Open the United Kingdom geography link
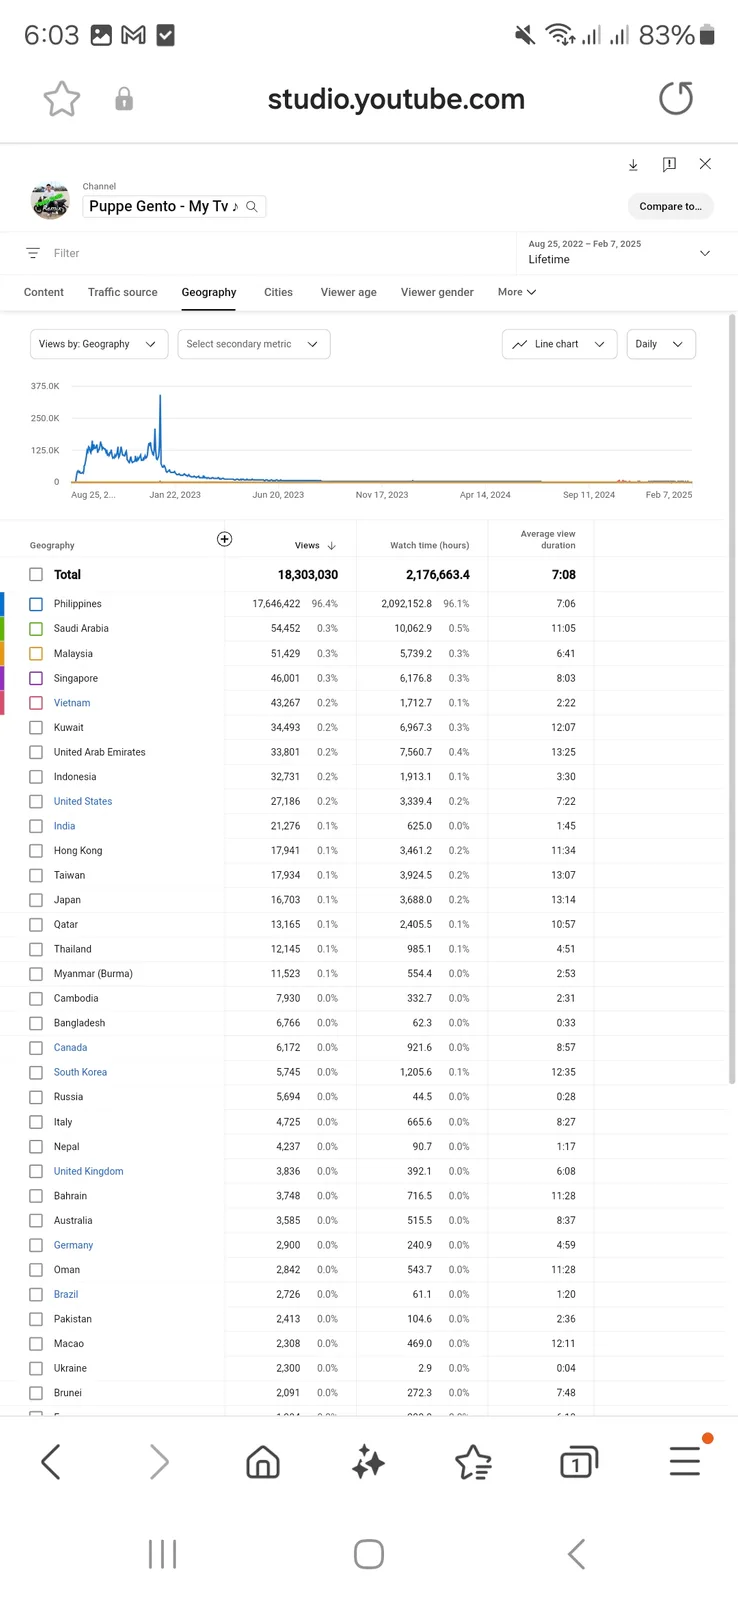The image size is (738, 1600). [89, 1171]
